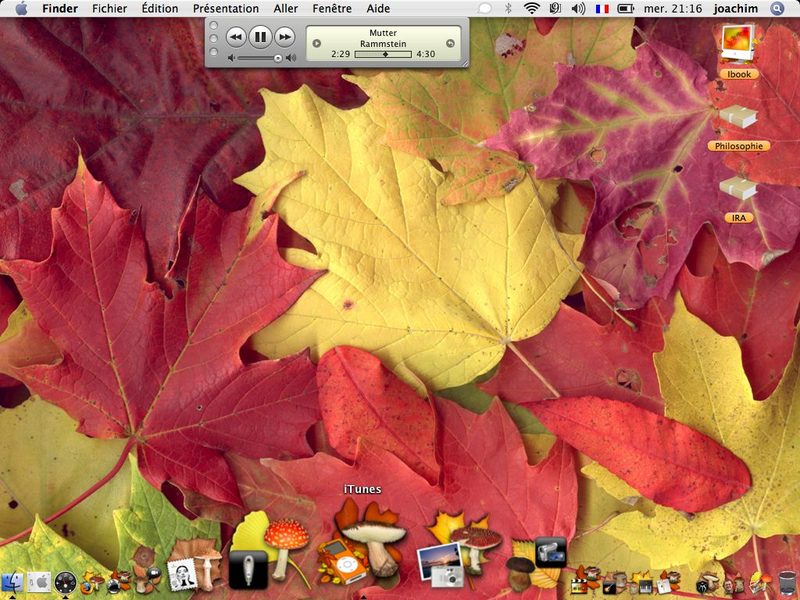Launch iPhoto camera icon in the Dock

(441, 565)
